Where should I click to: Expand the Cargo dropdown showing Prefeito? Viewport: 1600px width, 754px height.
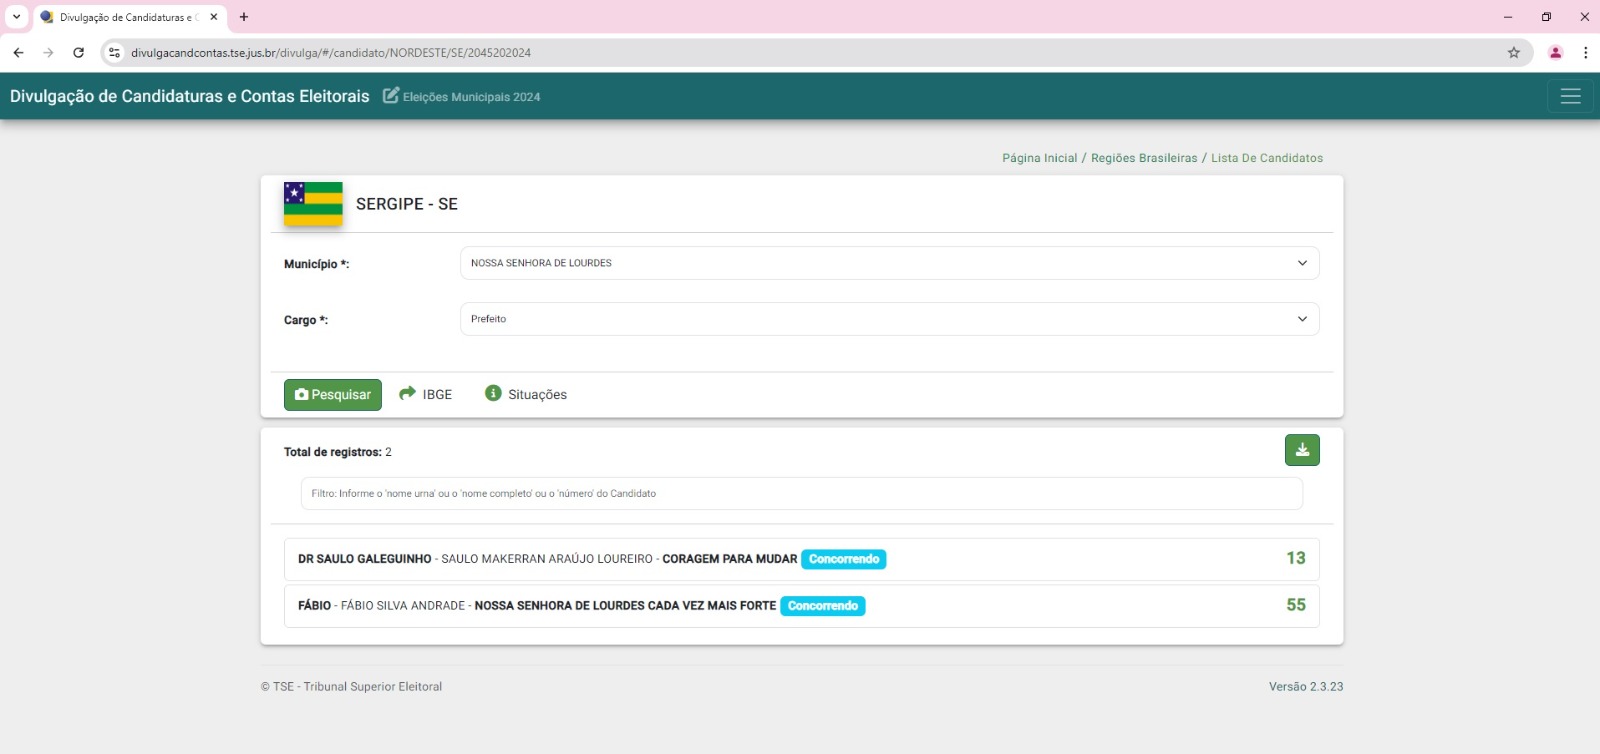[889, 319]
